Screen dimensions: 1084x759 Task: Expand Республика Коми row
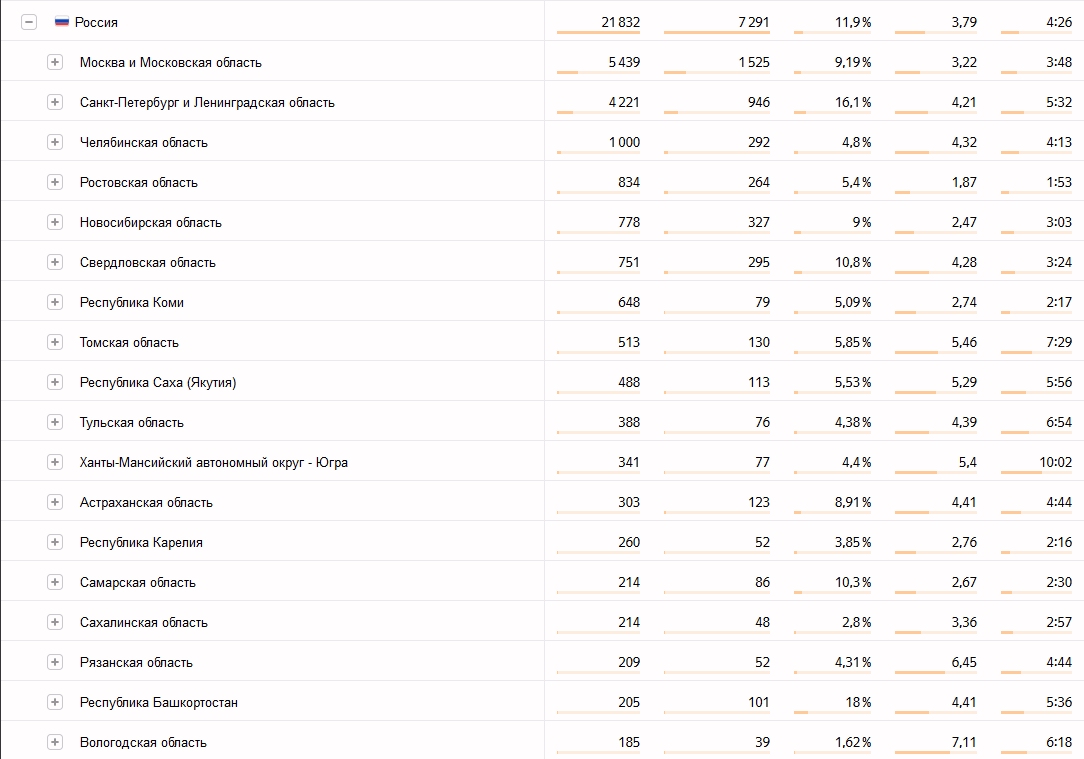pyautogui.click(x=55, y=302)
